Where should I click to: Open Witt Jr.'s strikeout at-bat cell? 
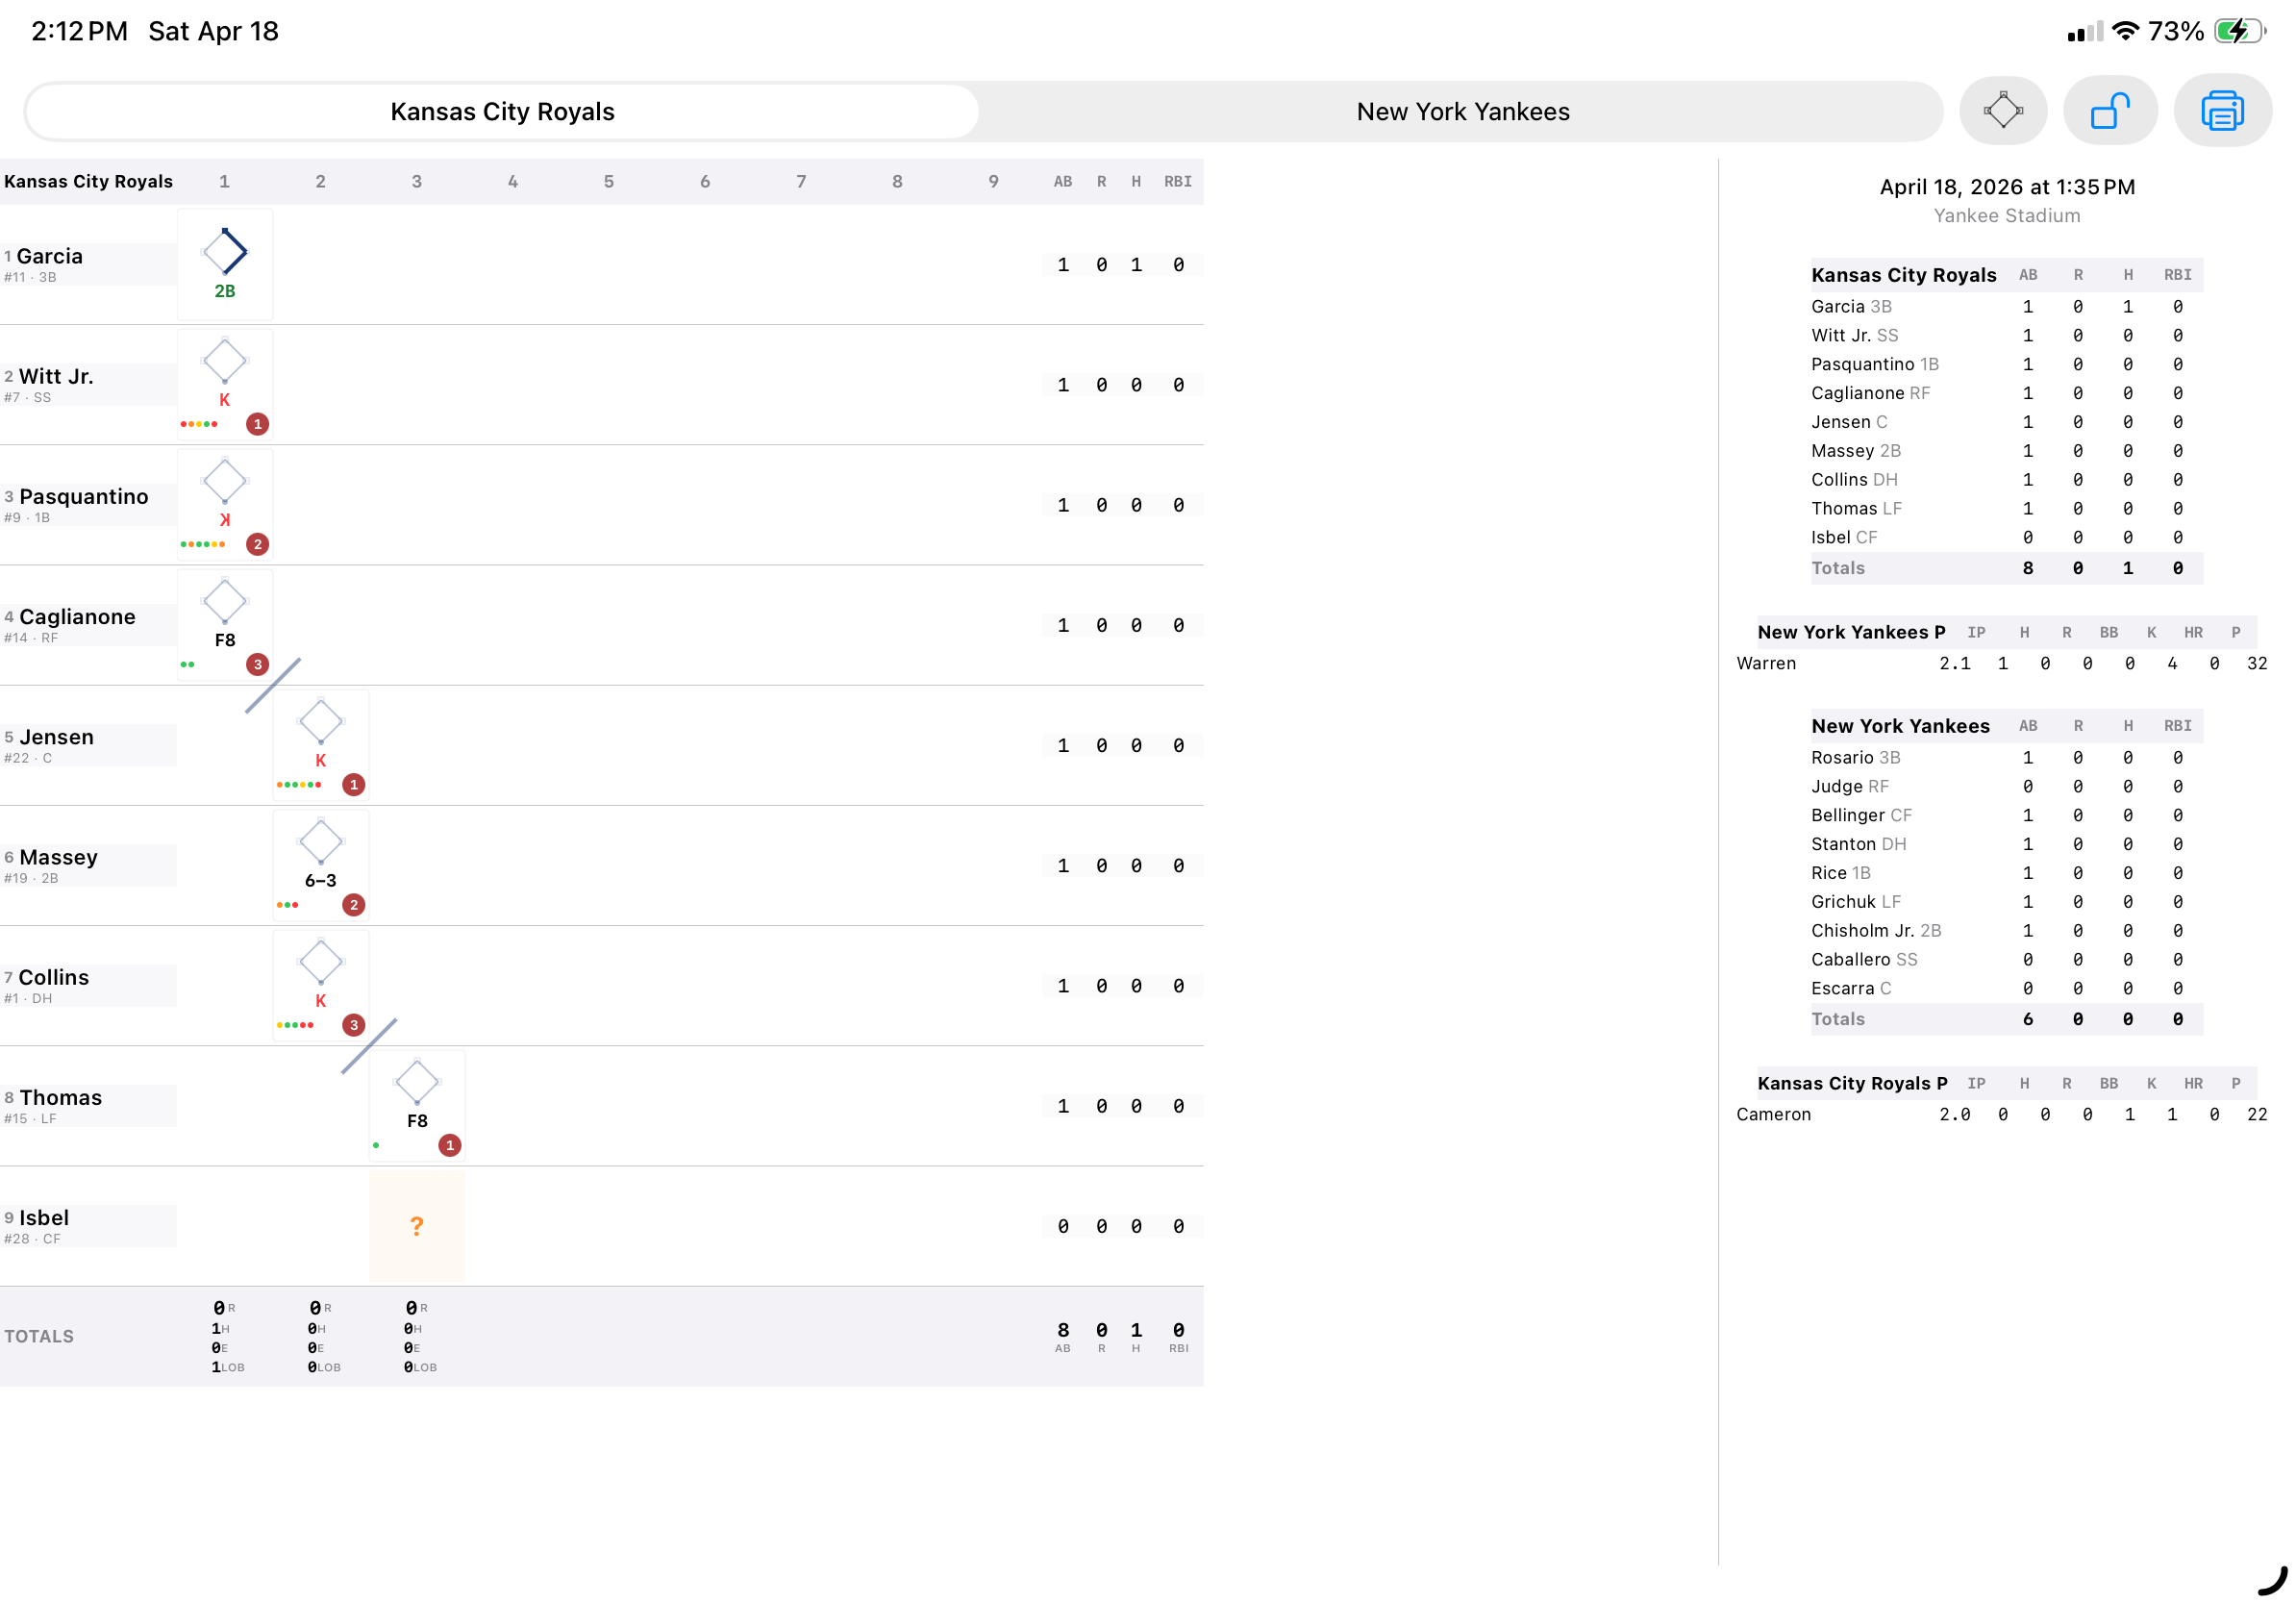[x=225, y=384]
